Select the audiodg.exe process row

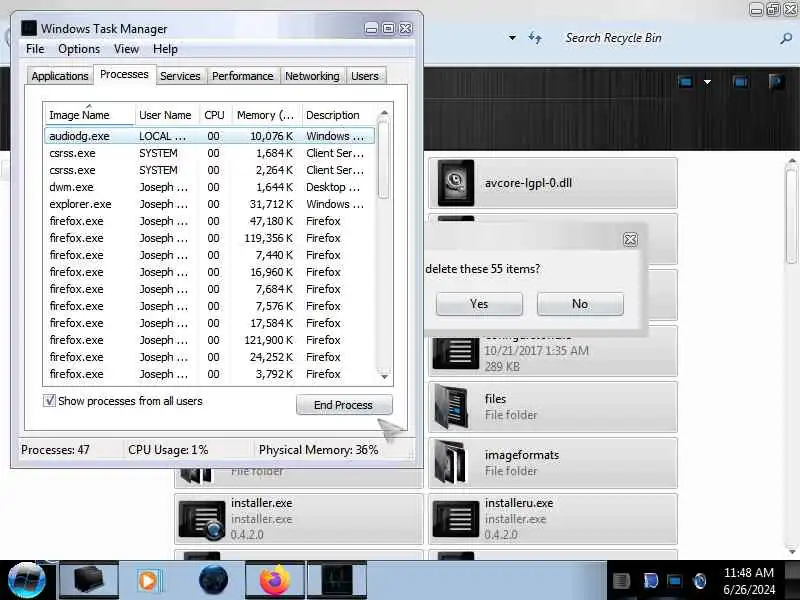click(210, 136)
